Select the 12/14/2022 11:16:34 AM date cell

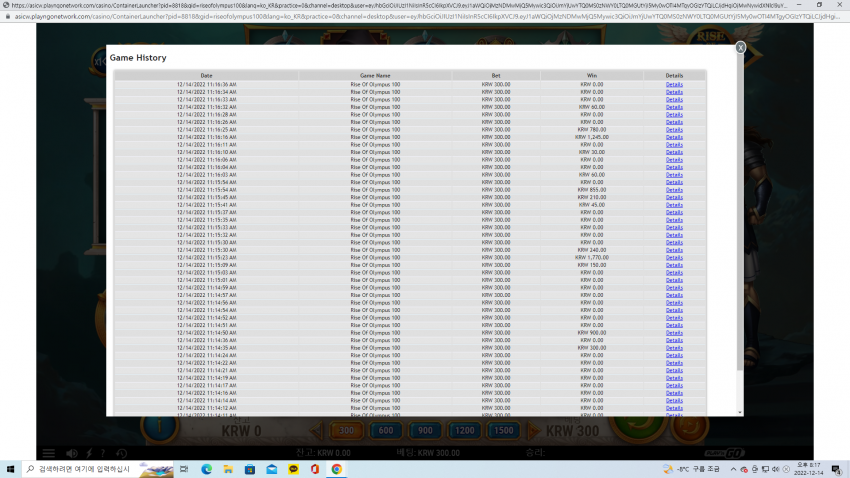click(x=207, y=92)
